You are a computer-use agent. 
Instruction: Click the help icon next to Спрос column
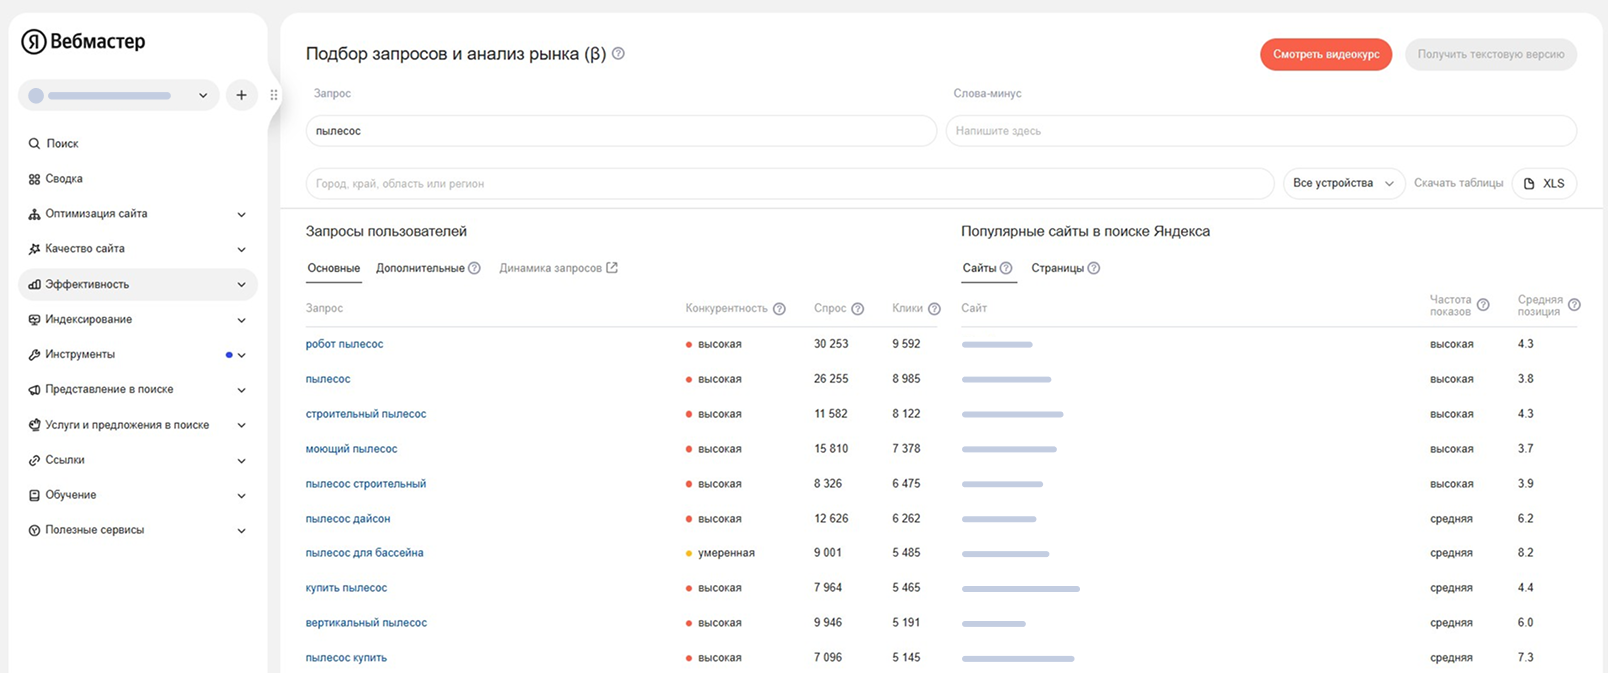pos(857,309)
